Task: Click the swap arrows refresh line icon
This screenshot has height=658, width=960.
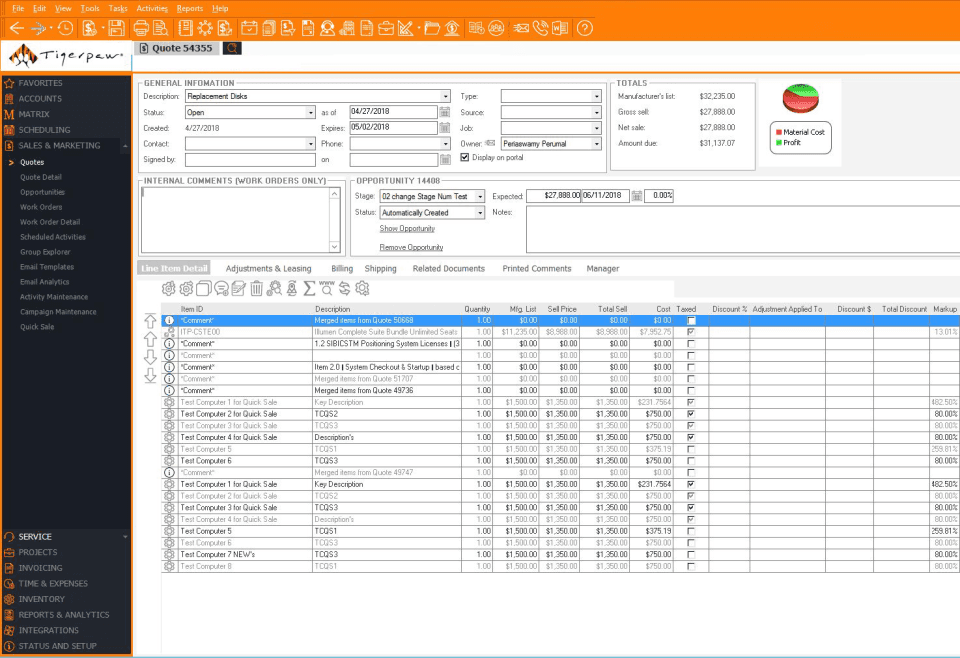Action: click(345, 288)
